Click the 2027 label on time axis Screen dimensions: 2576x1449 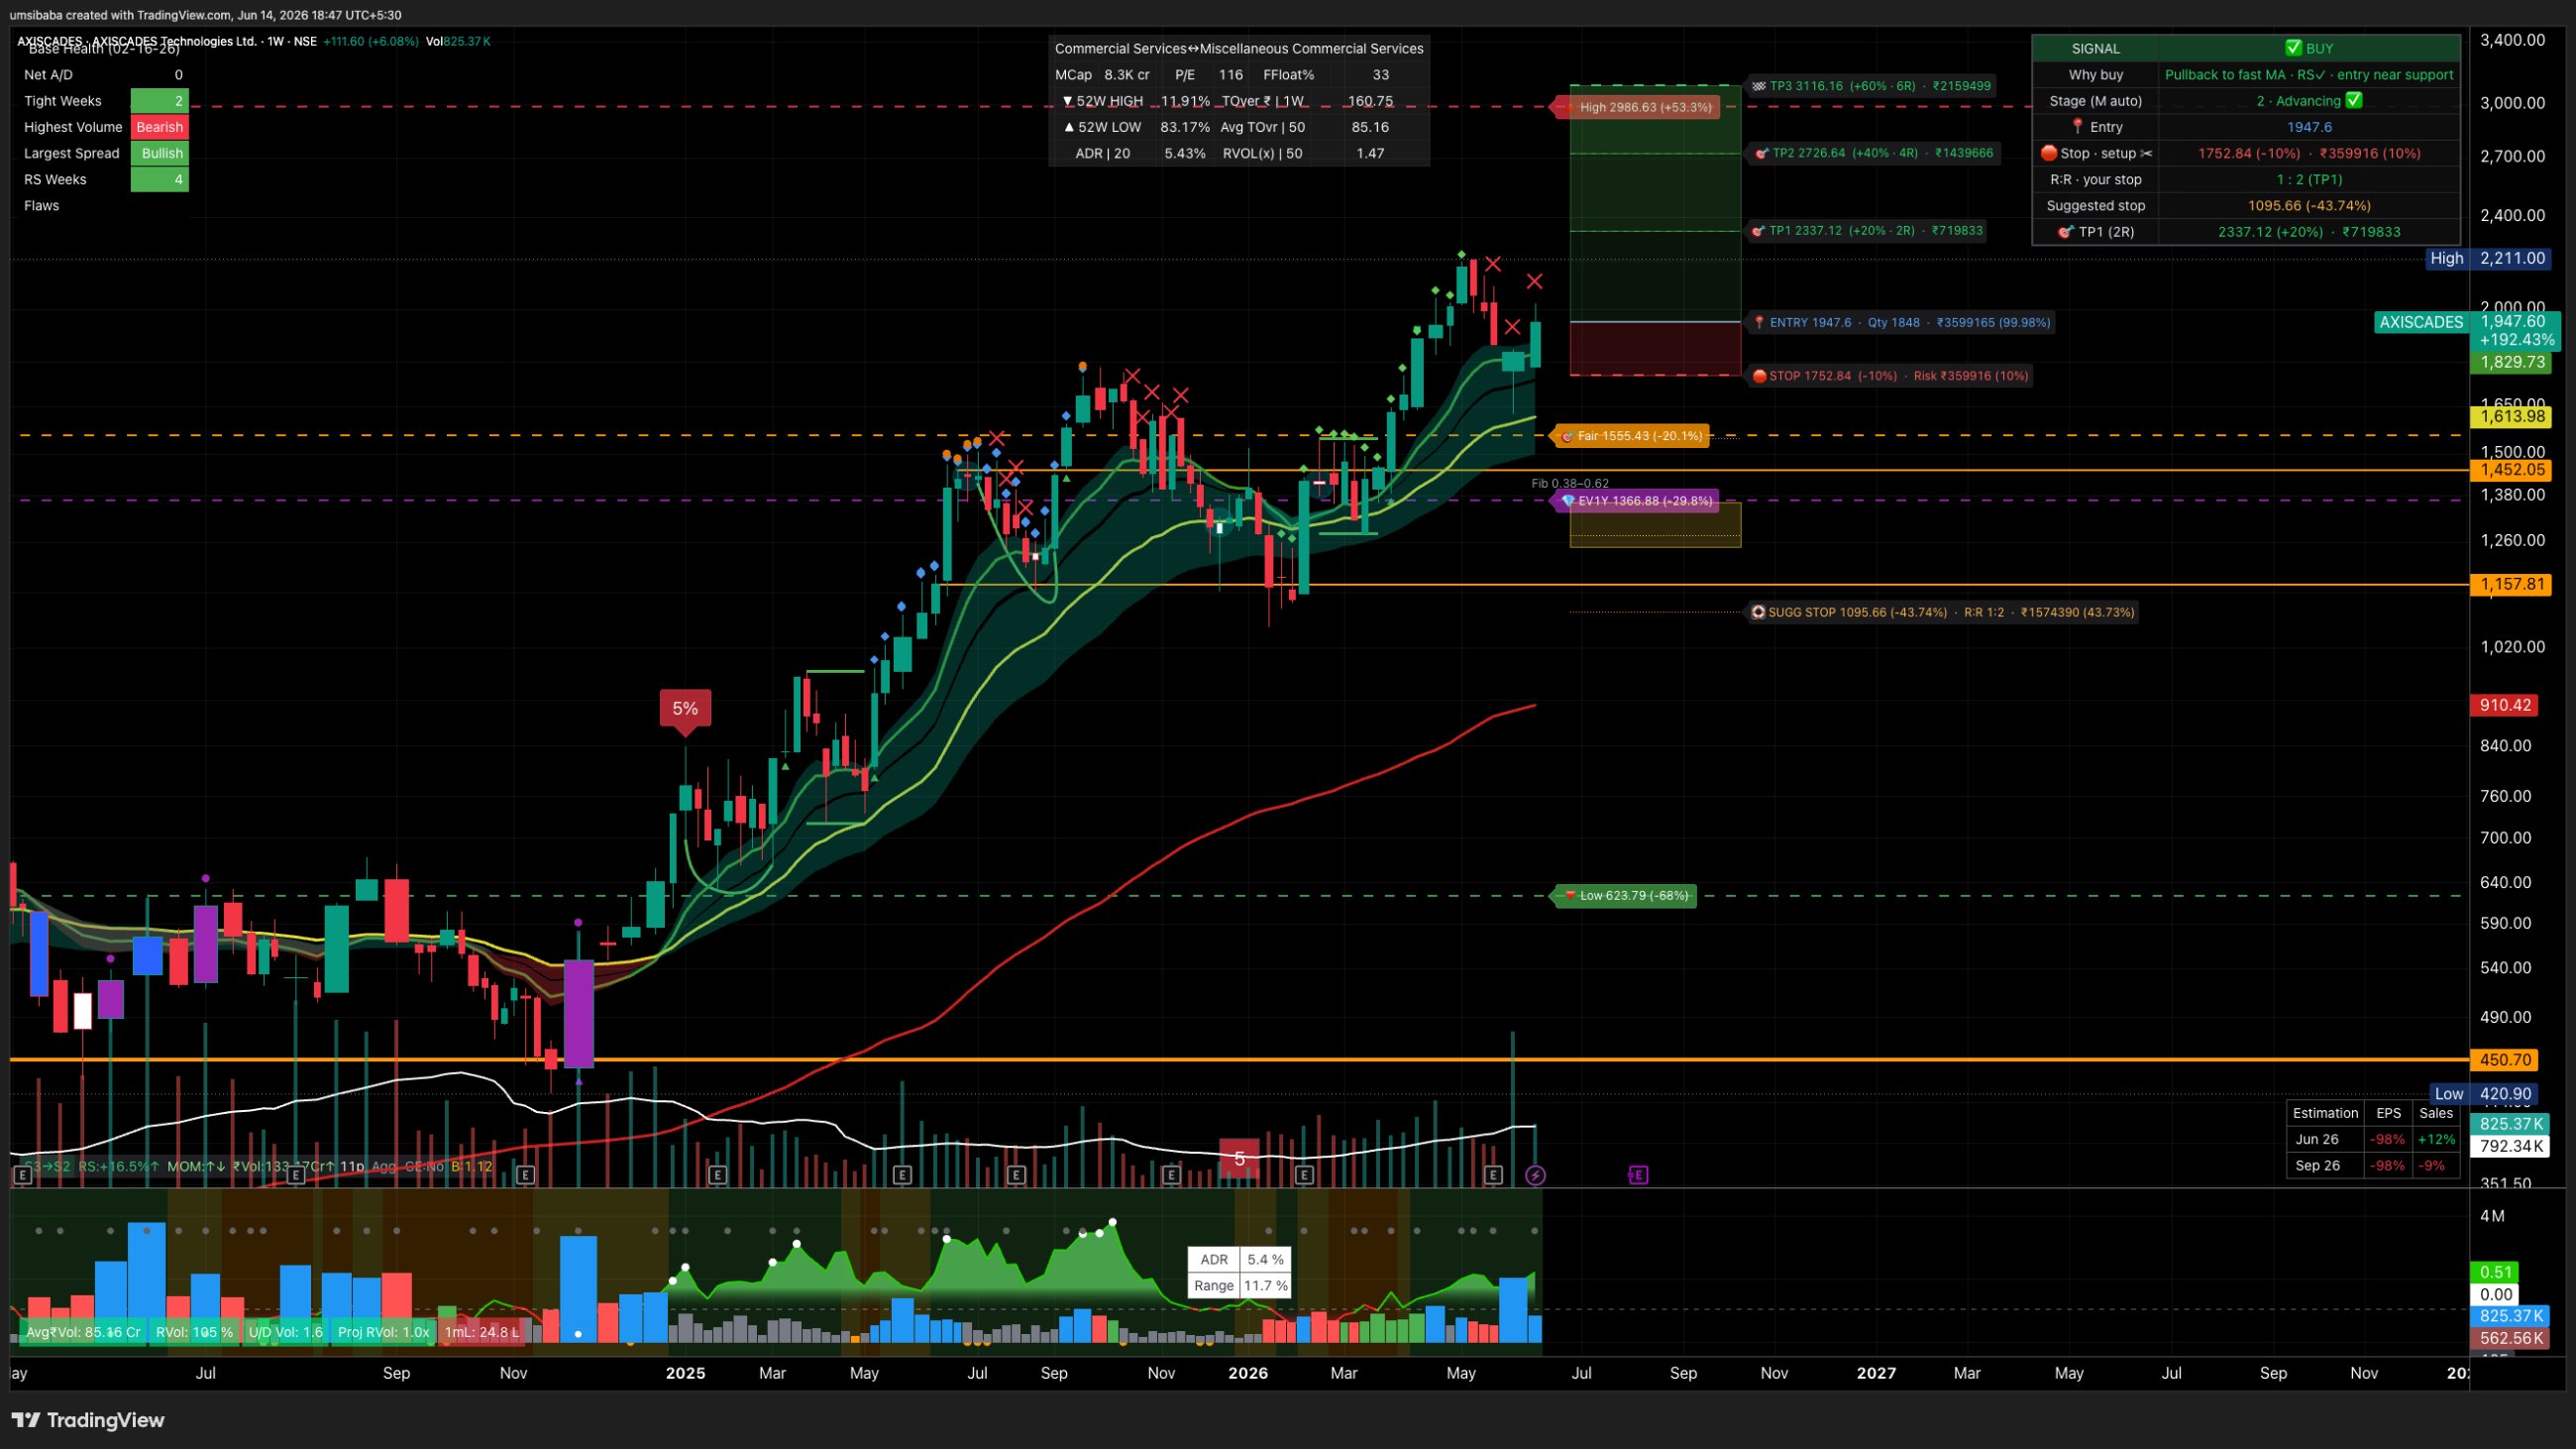click(1876, 1373)
